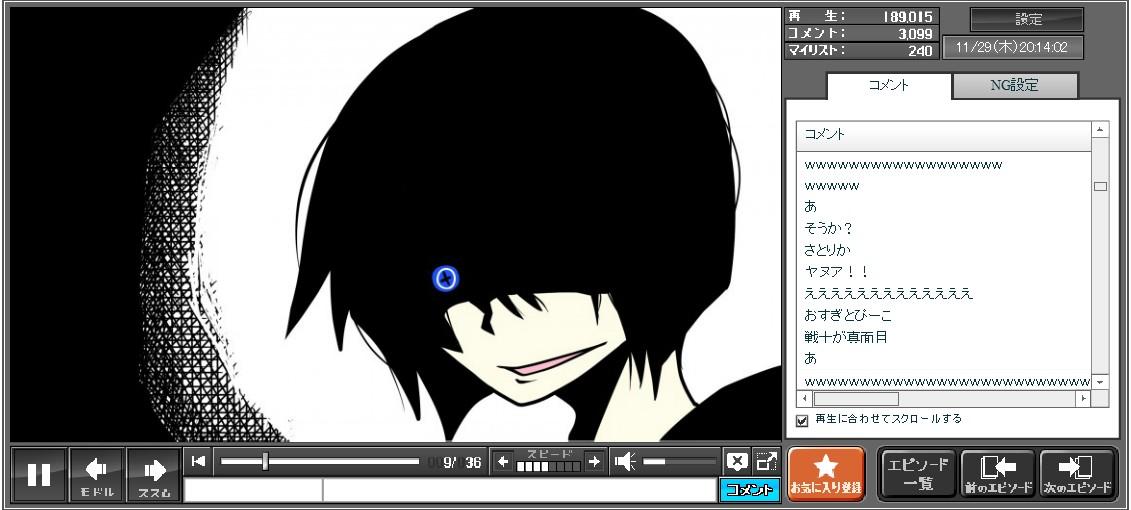Viewport: 1131px width, 510px height.
Task: Click the ススム forward arrow button
Action: [154, 475]
